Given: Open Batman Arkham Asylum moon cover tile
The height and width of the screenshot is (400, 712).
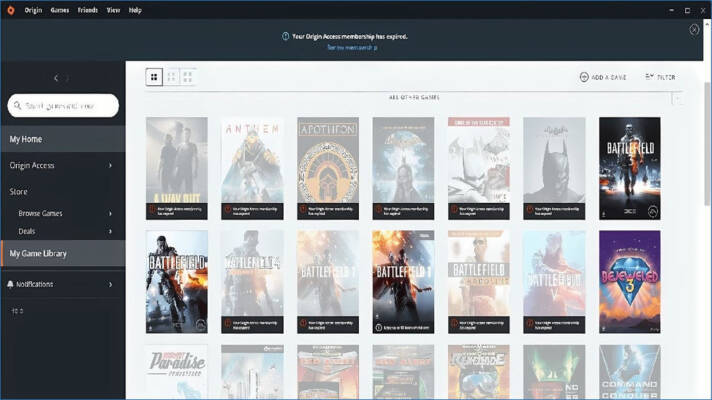Looking at the screenshot, I should pos(403,168).
